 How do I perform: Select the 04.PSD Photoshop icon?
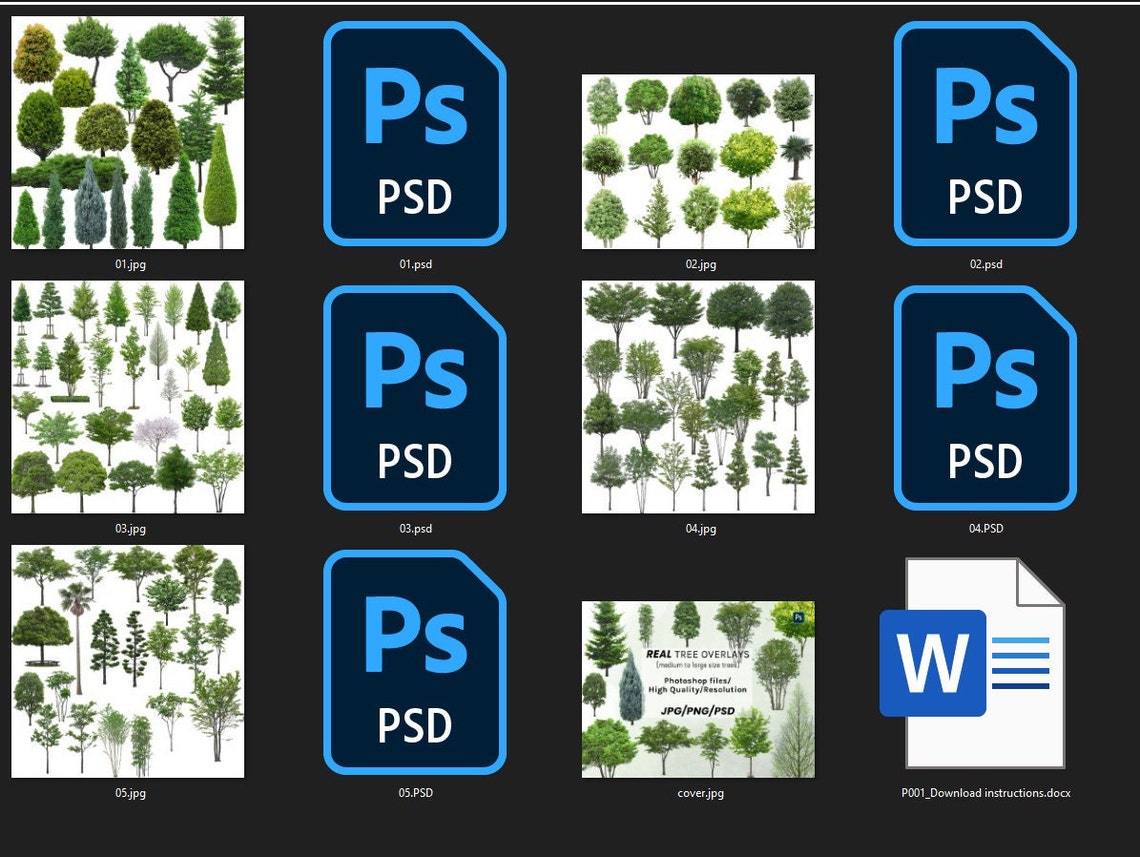[984, 397]
